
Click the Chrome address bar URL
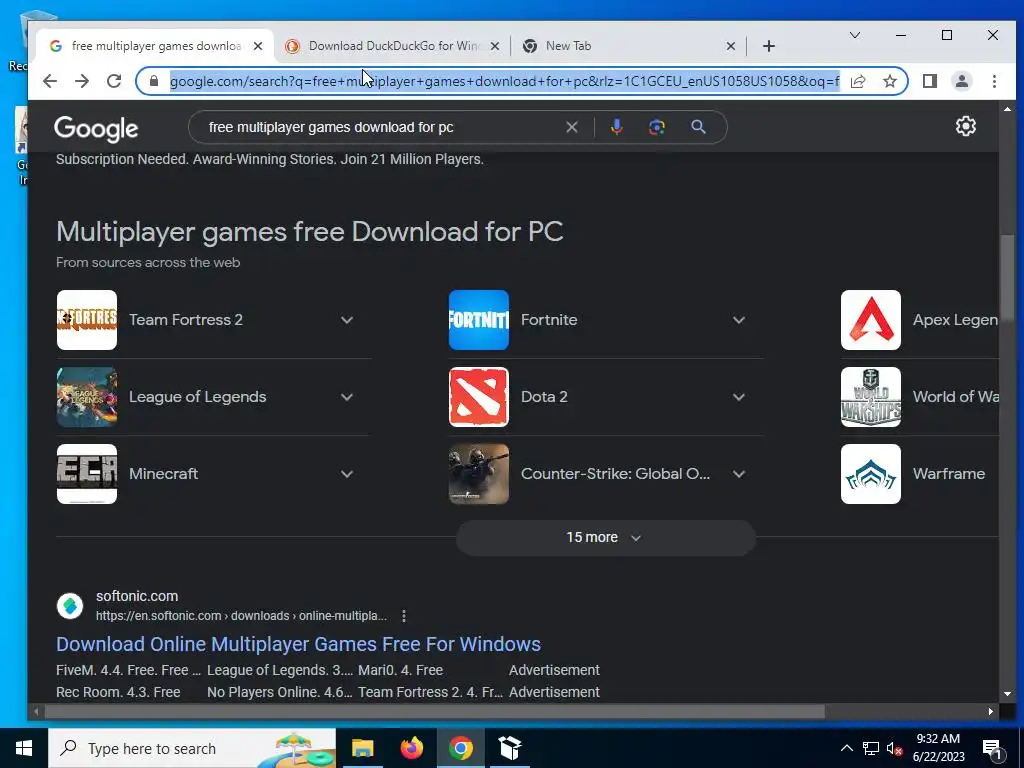coord(504,81)
